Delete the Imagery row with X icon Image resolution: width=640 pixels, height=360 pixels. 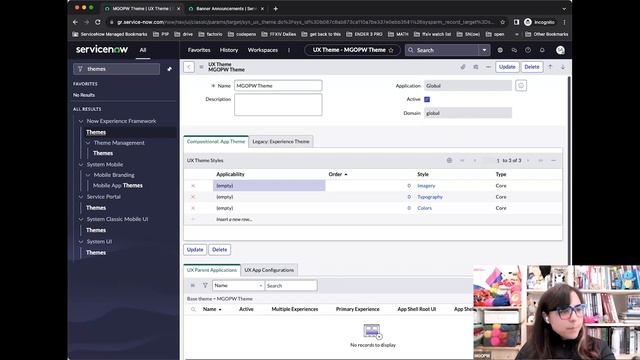(x=193, y=186)
